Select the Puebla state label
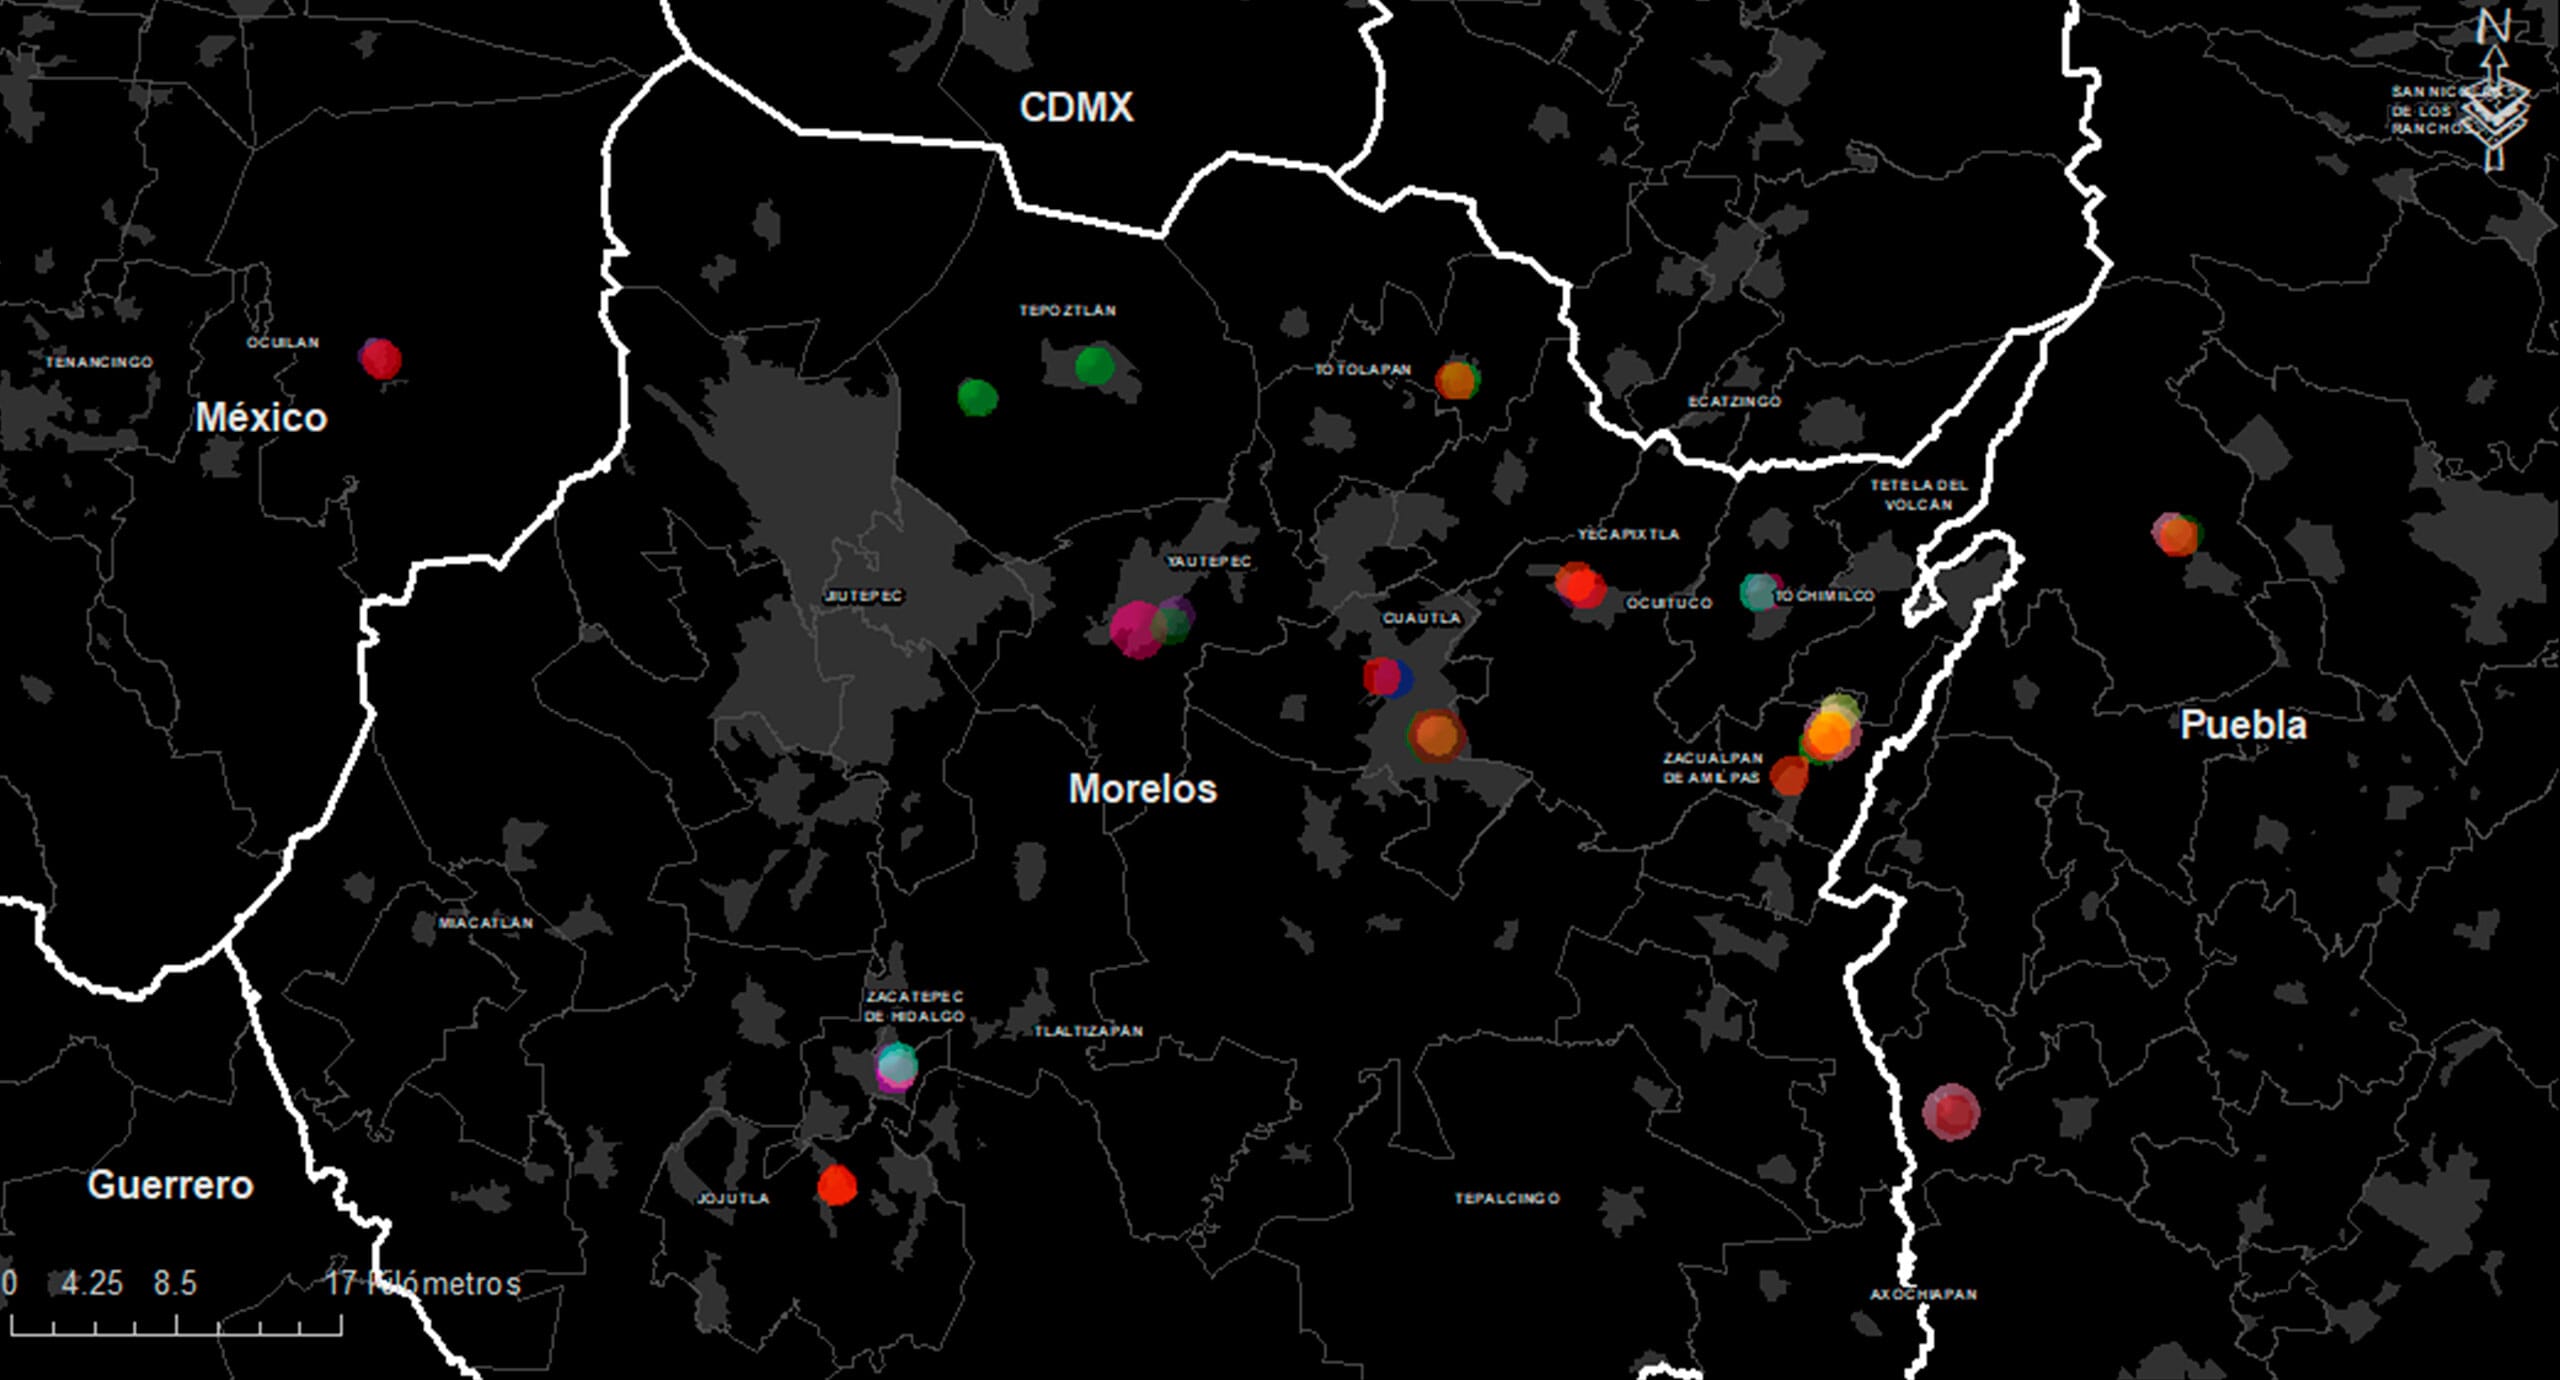Viewport: 2560px width, 1380px height. click(x=2242, y=725)
